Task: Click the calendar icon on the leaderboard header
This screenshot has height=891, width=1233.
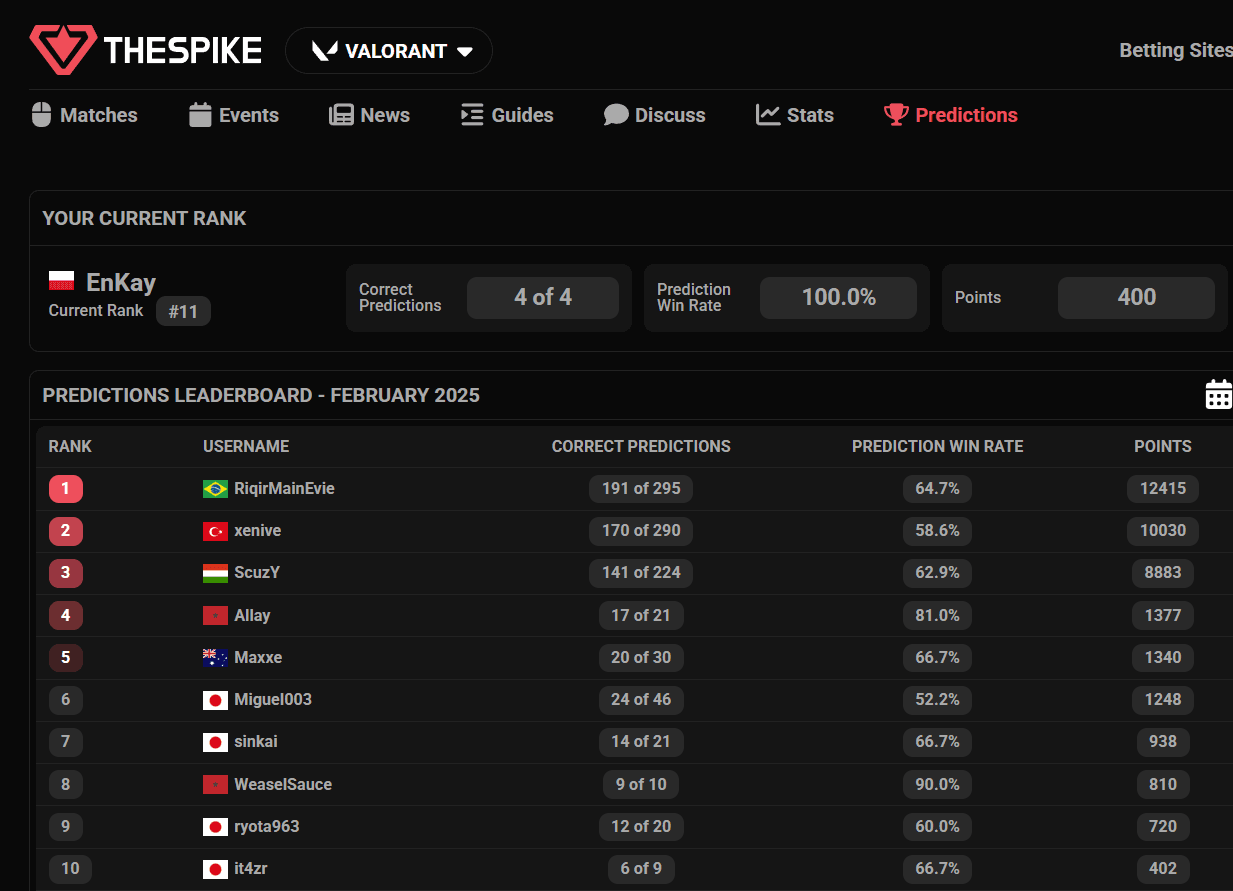Action: click(x=1218, y=394)
